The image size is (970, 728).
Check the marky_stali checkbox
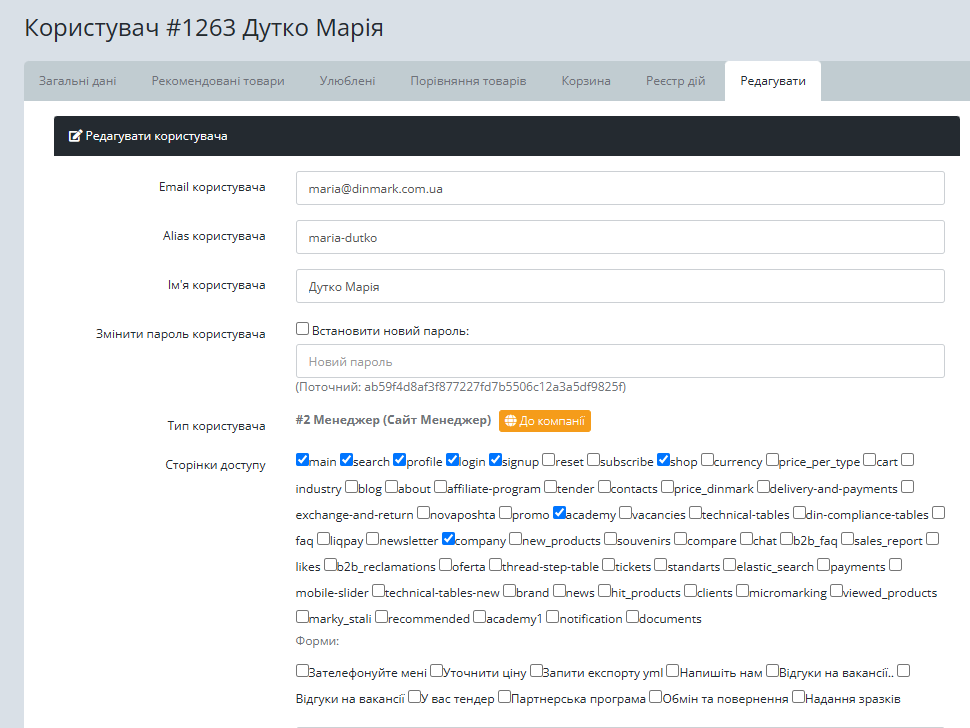pyautogui.click(x=303, y=617)
